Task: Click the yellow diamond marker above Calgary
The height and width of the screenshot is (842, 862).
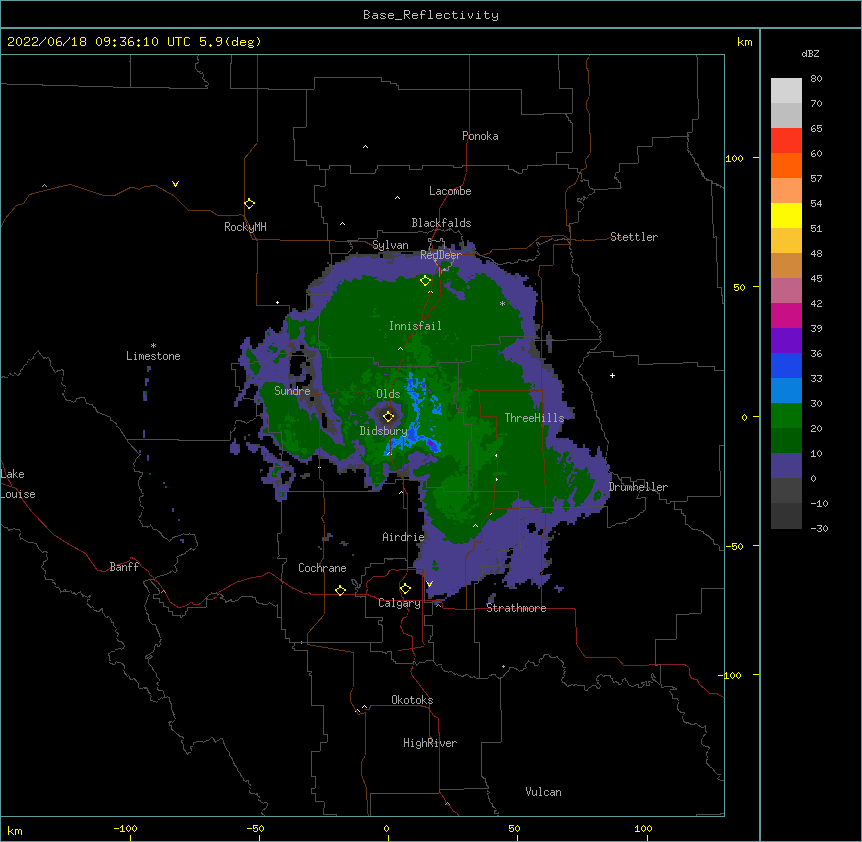Action: click(405, 589)
